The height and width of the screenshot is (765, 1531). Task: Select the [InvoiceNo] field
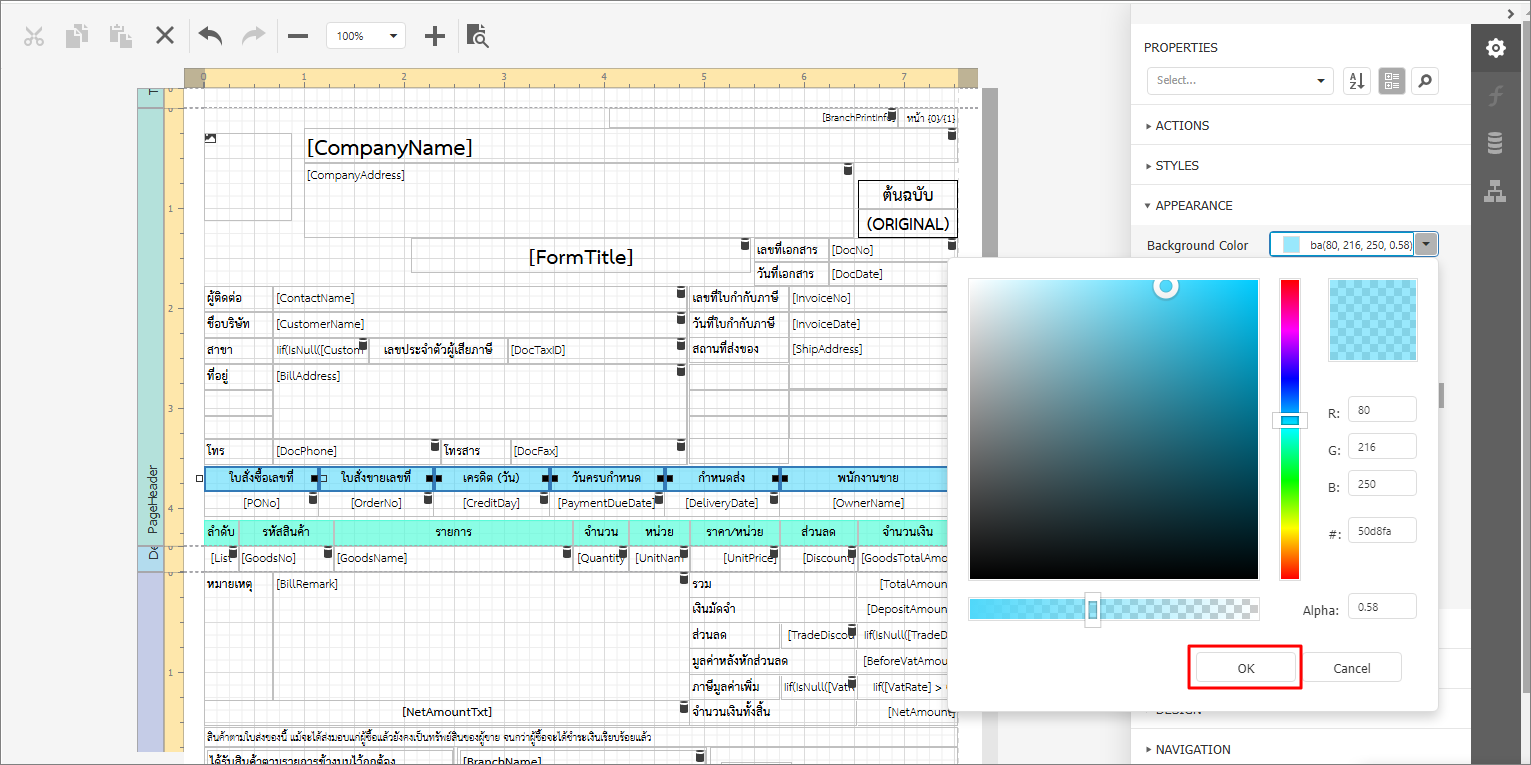click(869, 298)
